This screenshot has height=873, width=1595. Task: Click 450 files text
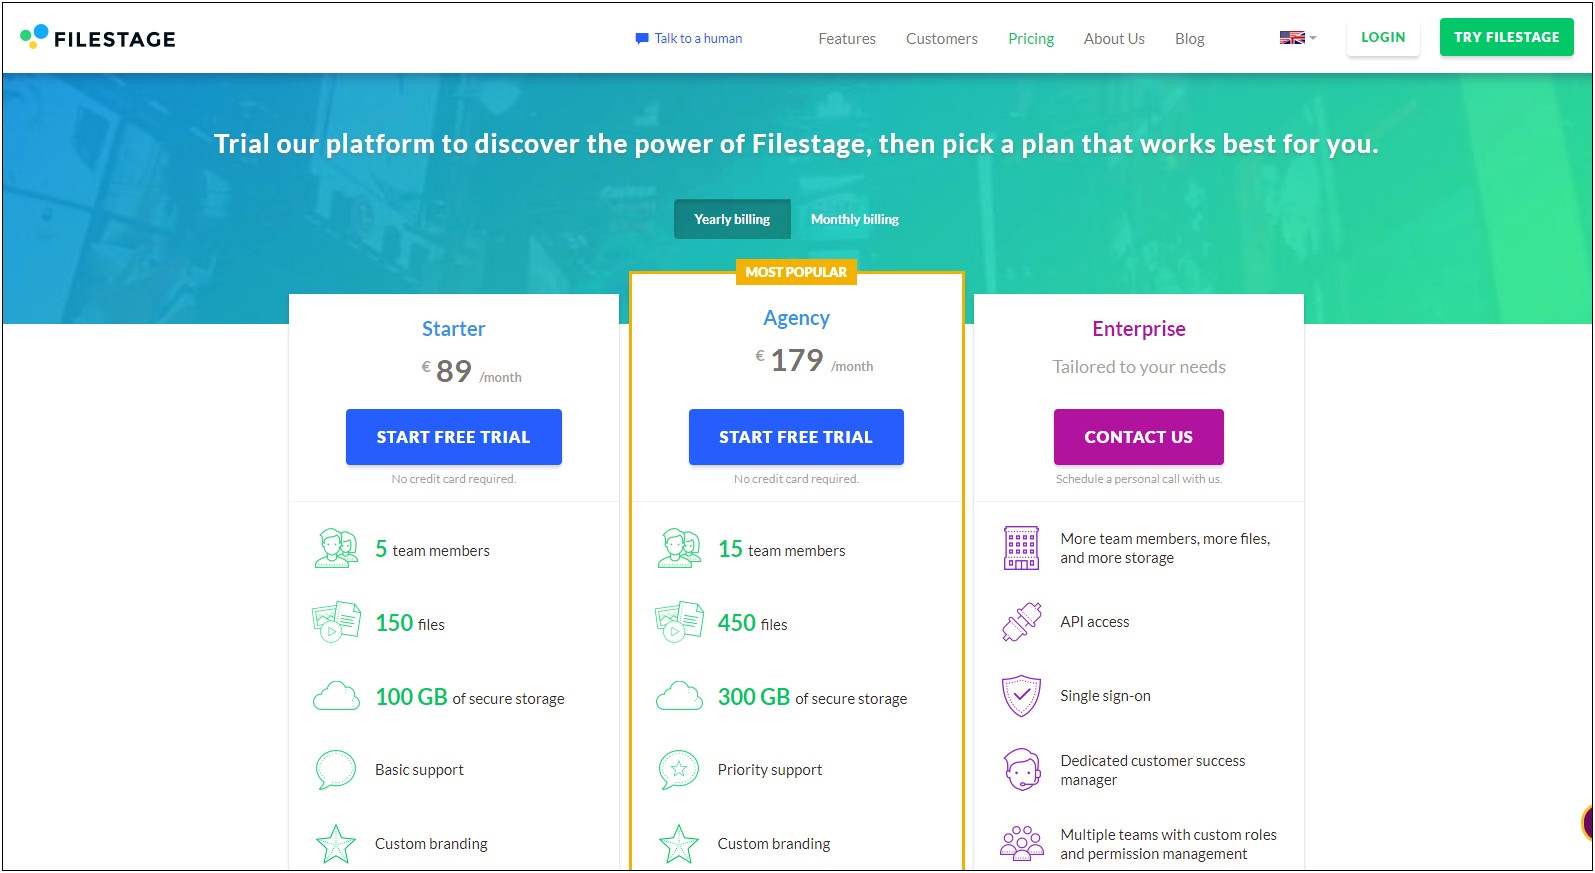[x=752, y=623]
